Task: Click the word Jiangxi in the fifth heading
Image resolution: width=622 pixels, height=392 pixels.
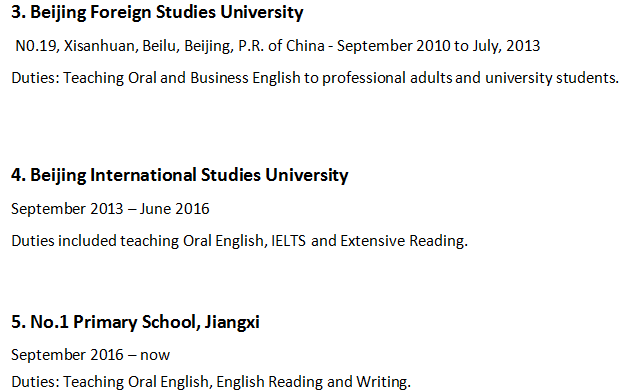Action: pyautogui.click(x=232, y=322)
